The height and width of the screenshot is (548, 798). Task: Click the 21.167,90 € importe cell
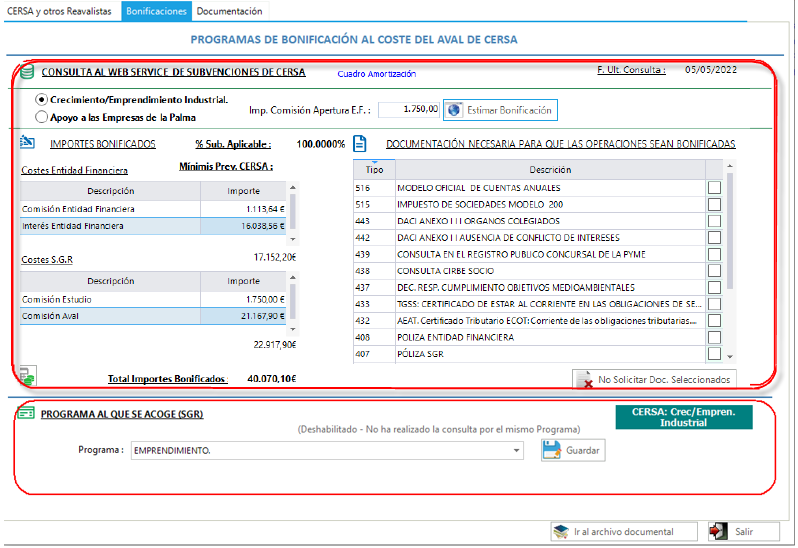coord(243,316)
